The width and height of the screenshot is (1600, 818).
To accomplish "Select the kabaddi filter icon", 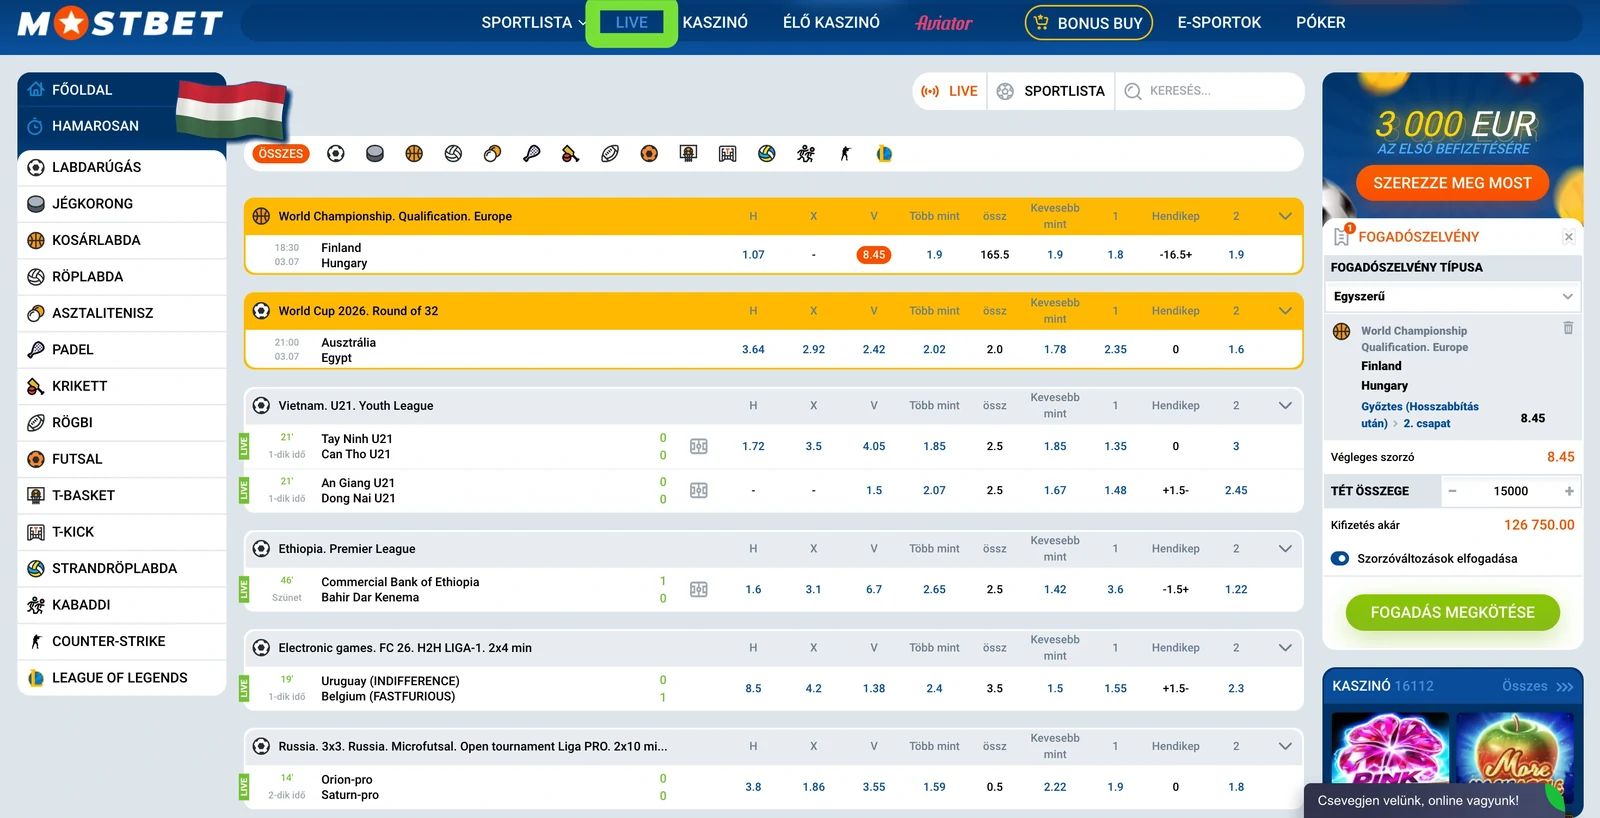I will coord(806,154).
